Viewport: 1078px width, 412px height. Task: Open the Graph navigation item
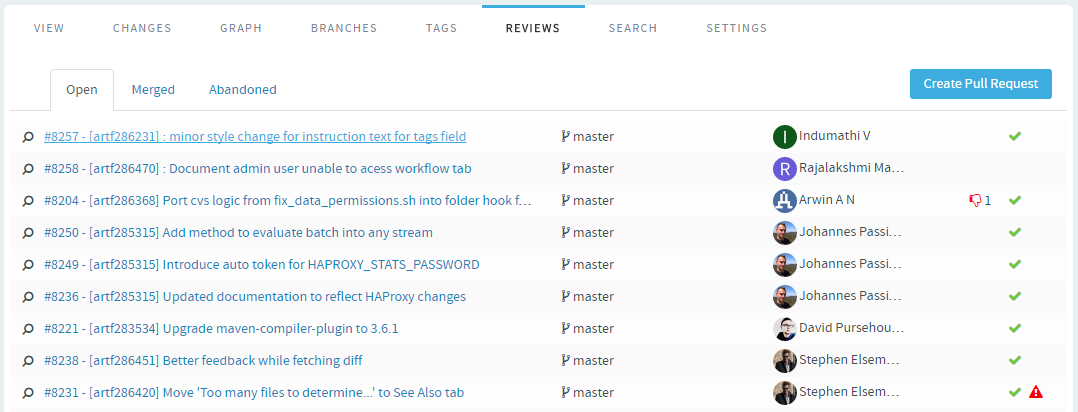click(241, 28)
